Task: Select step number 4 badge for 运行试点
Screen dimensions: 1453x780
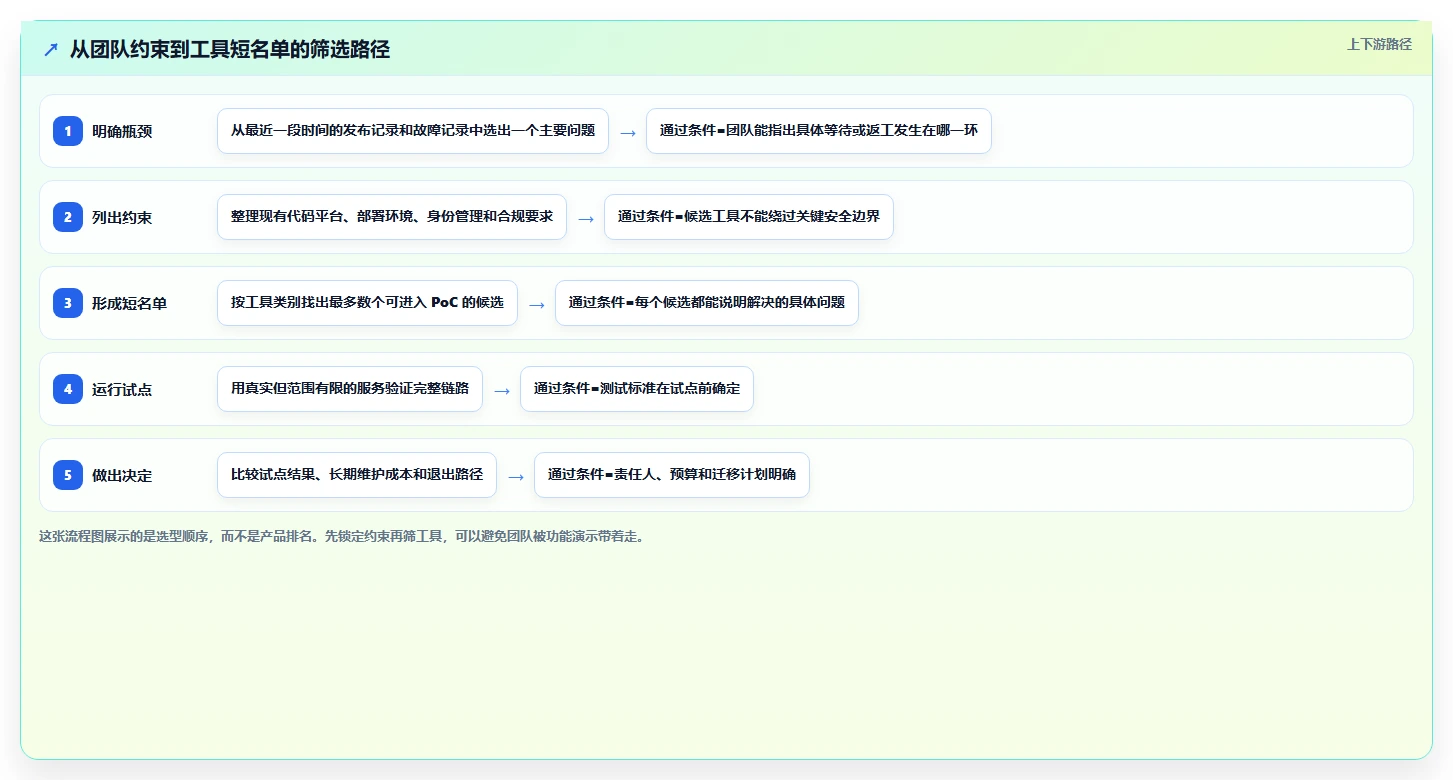Action: click(68, 388)
